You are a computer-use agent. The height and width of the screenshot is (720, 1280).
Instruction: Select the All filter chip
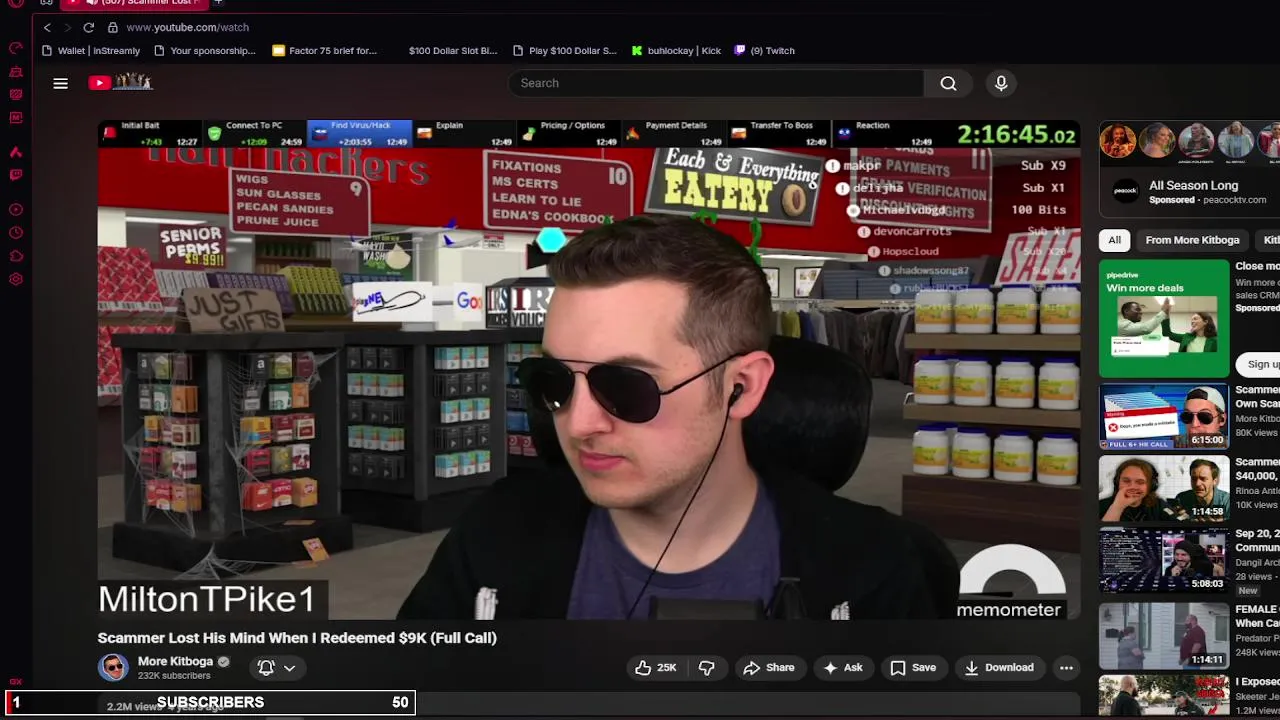click(1114, 240)
